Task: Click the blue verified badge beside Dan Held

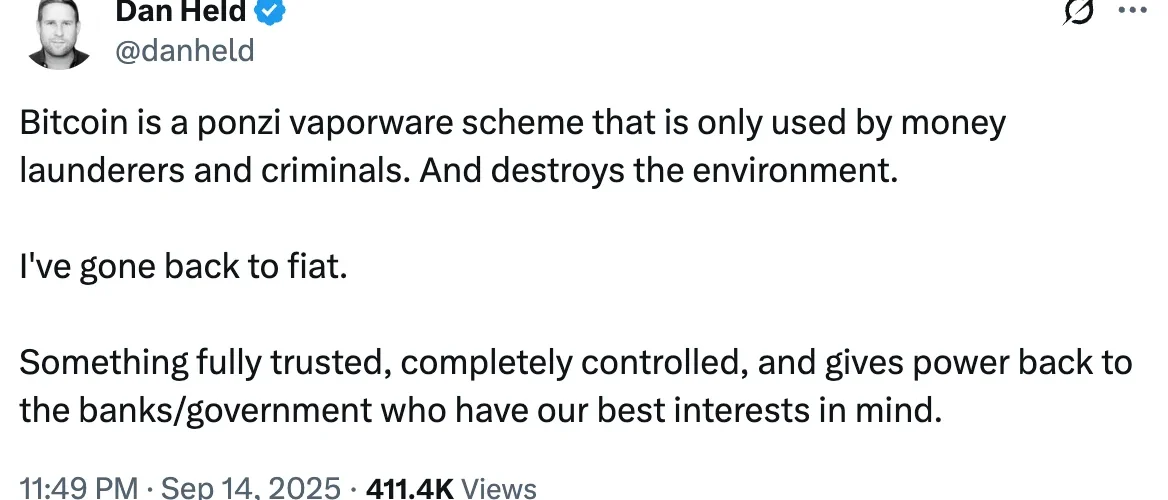Action: pos(273,11)
